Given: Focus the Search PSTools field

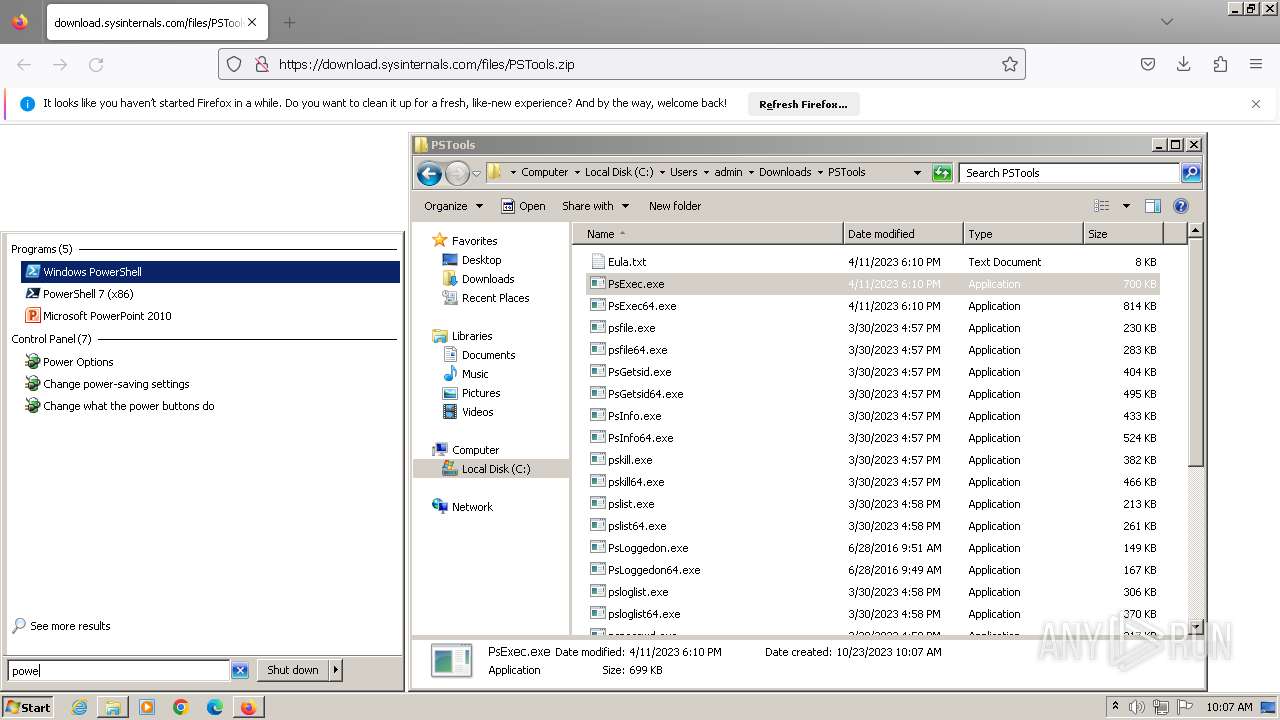Looking at the screenshot, I should tap(1070, 172).
